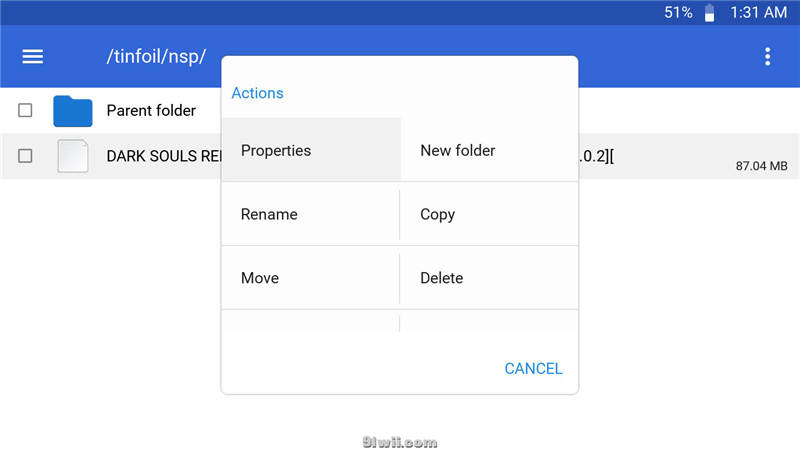800x450 pixels.
Task: Check the Parent folder checkbox
Action: coord(25,111)
